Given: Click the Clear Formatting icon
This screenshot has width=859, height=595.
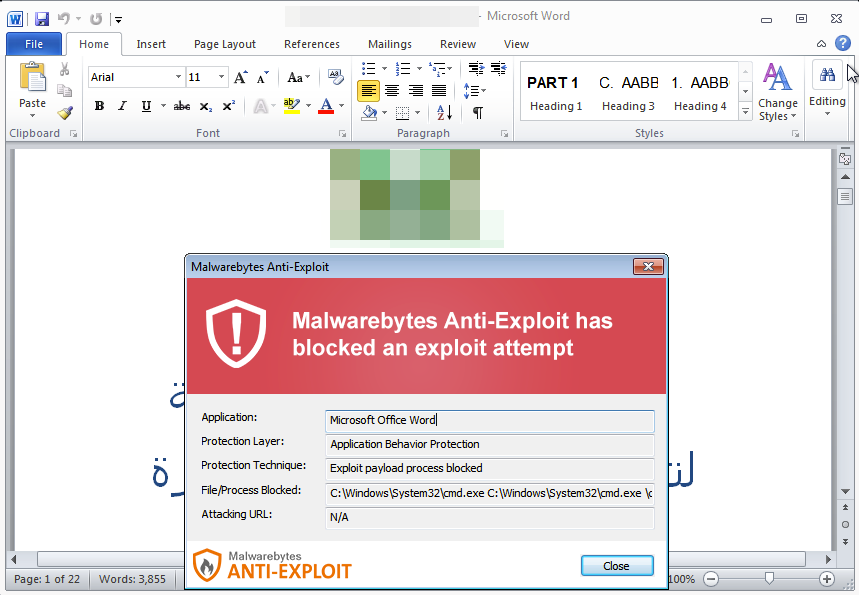Looking at the screenshot, I should point(335,77).
